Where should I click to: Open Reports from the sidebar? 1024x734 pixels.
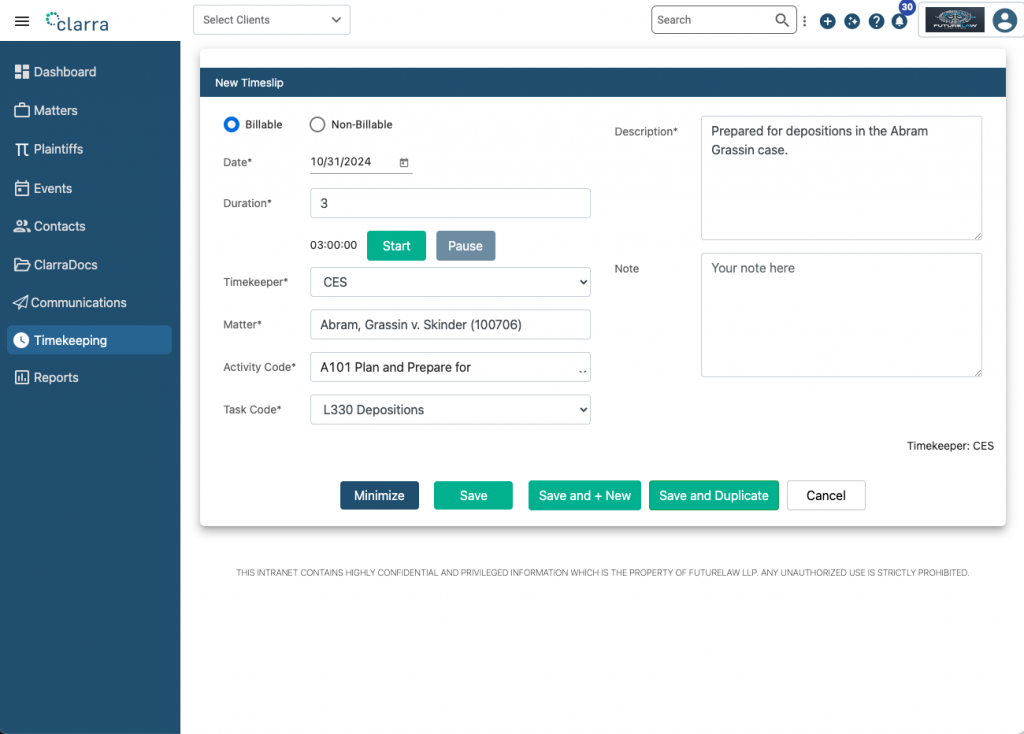pos(56,378)
